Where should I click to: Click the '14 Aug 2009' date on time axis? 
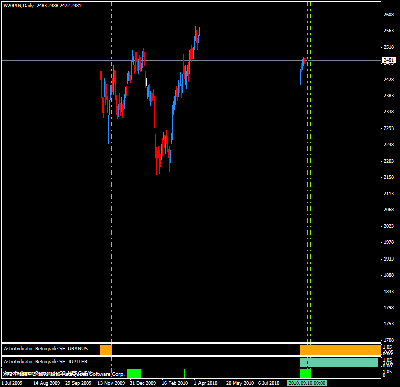coord(46,383)
